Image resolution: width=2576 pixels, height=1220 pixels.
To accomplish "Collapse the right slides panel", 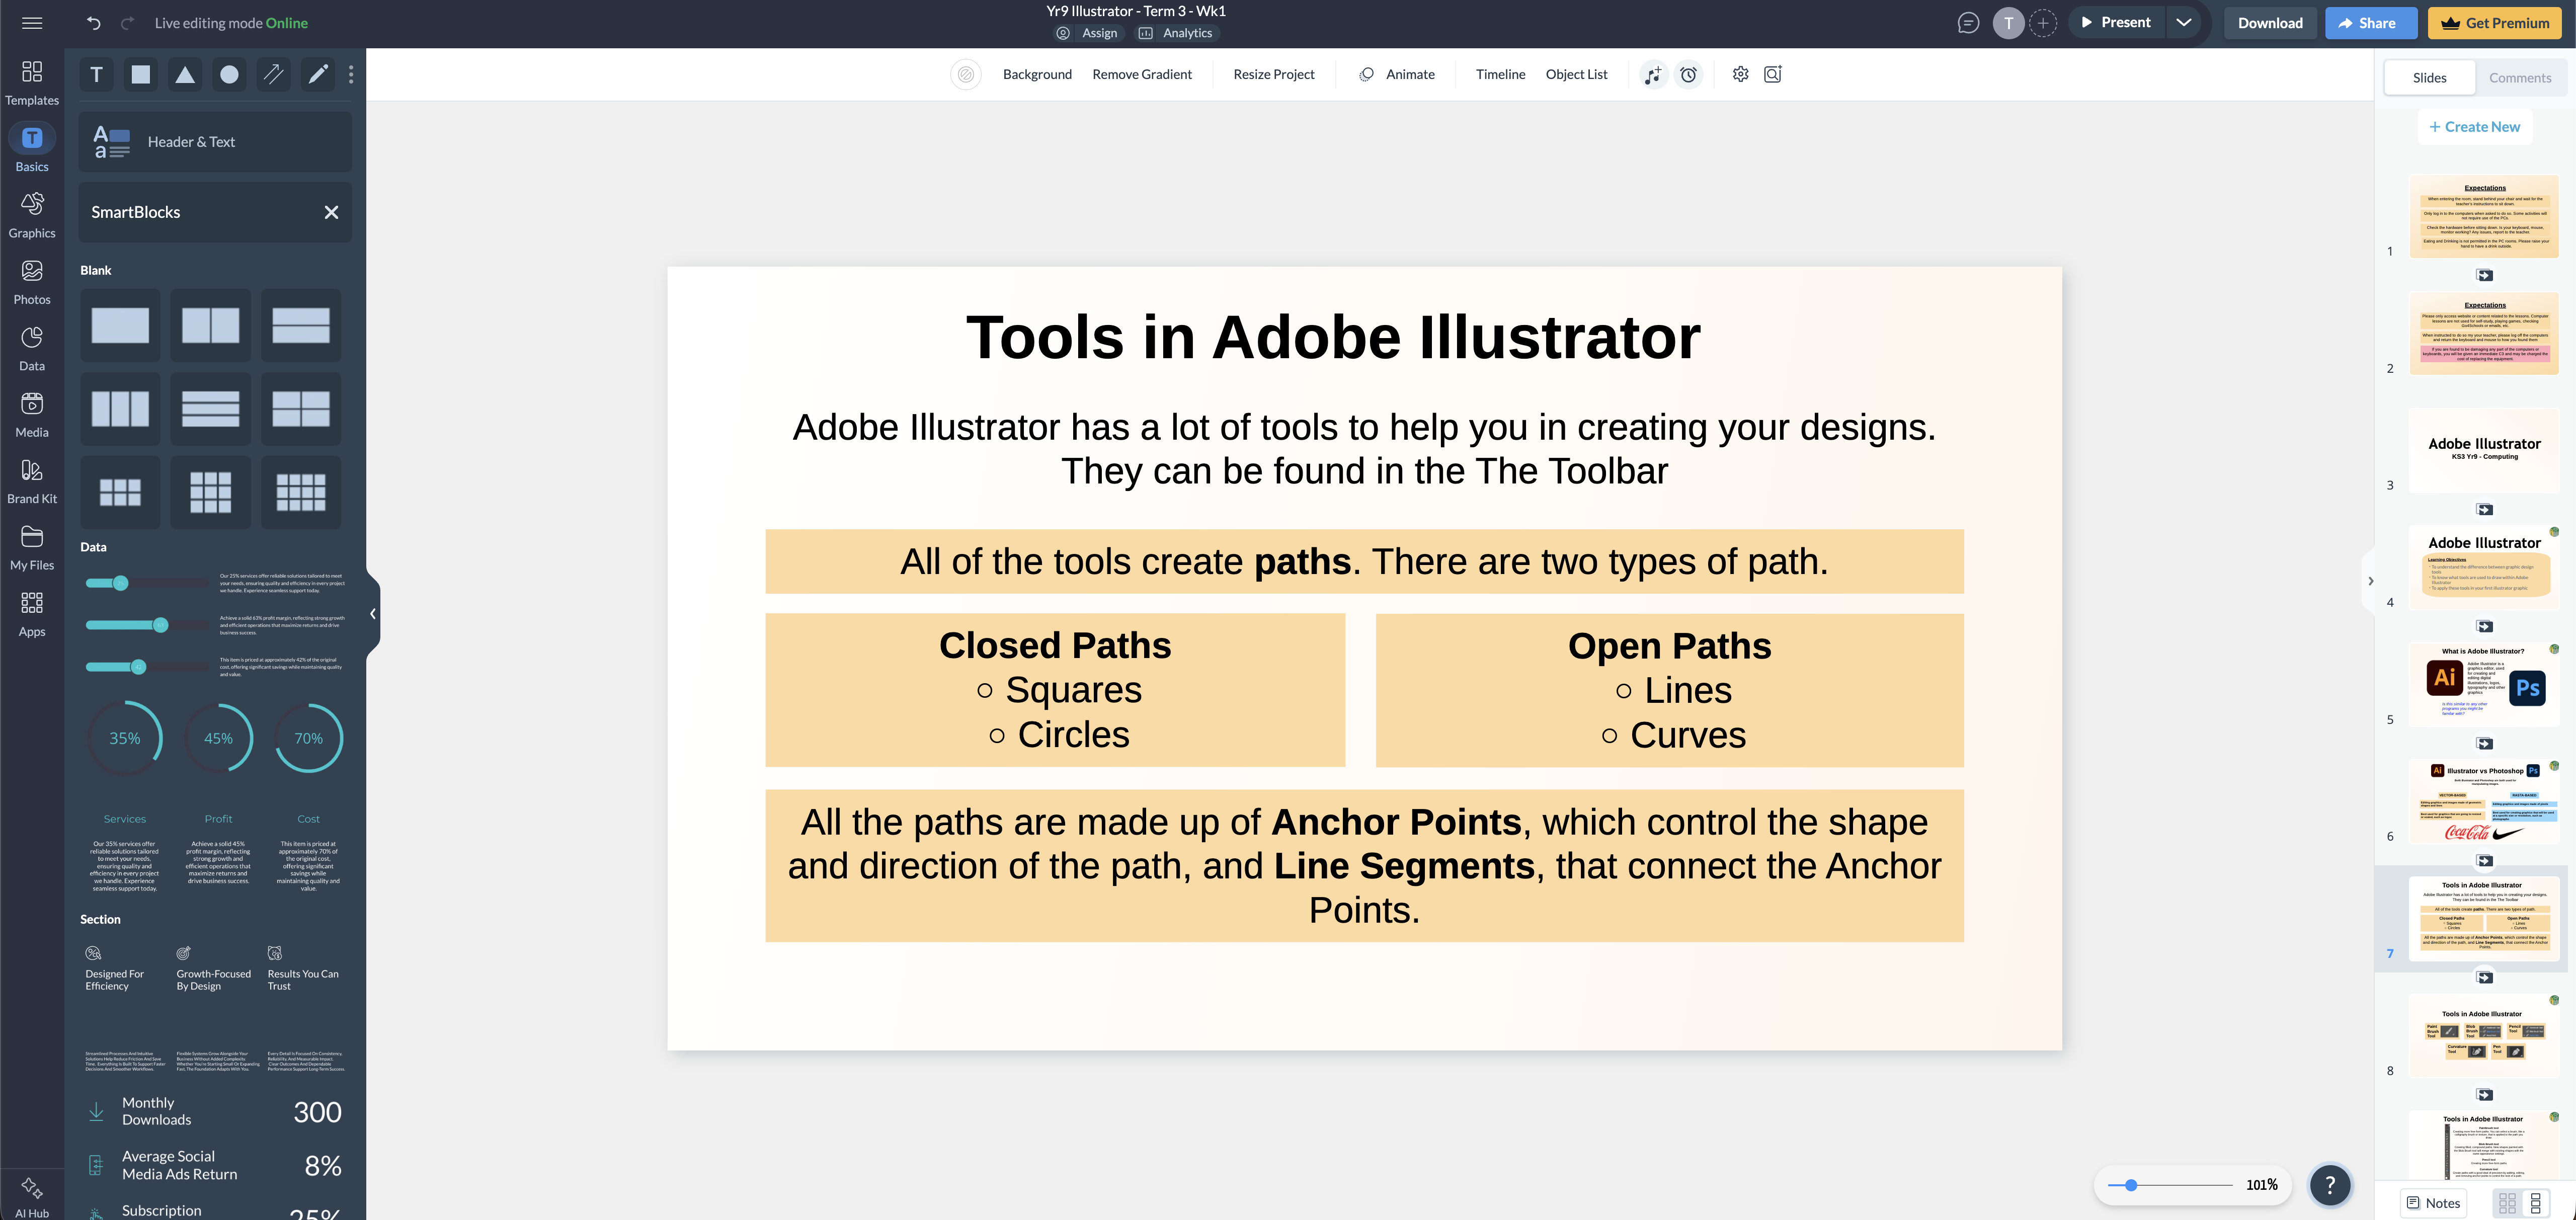I will [2369, 581].
